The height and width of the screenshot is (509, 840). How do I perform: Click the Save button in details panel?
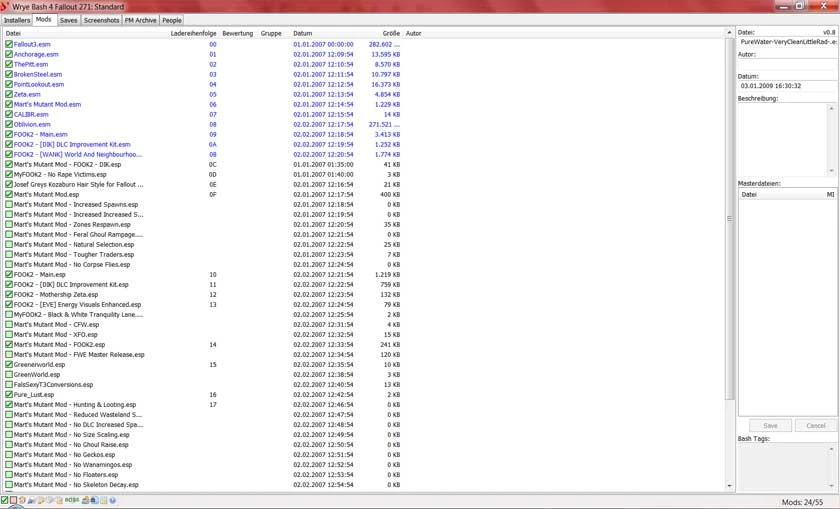(x=770, y=425)
